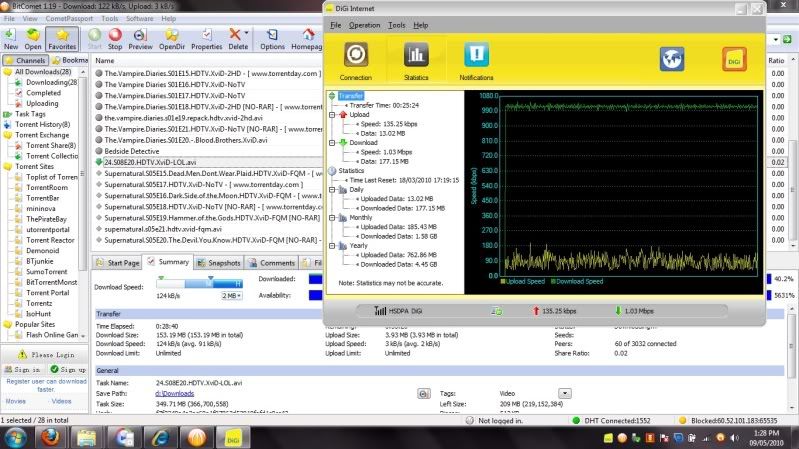Click the Statistics icon in DiGi Internet
Screen dimensions: 799x449
[x=415, y=60]
